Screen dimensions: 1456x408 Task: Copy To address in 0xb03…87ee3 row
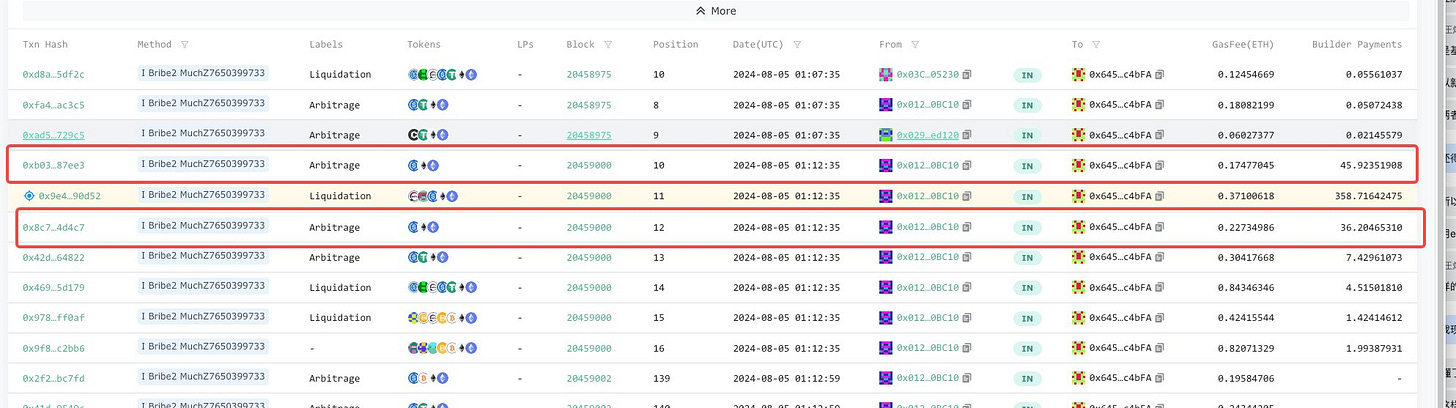coord(1160,166)
